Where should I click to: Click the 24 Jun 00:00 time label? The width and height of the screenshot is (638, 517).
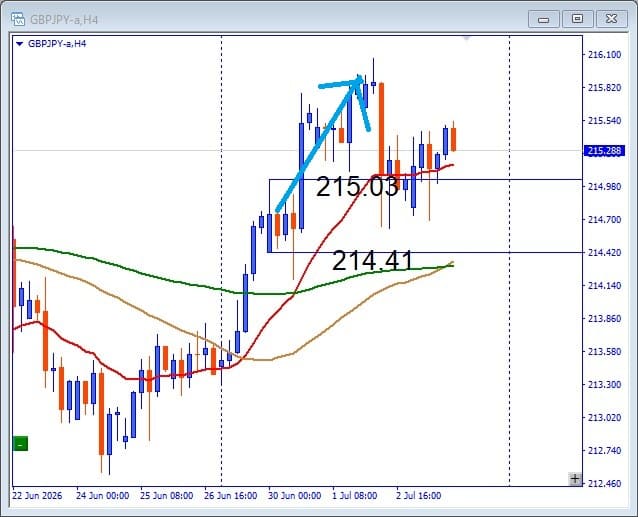[x=103, y=496]
